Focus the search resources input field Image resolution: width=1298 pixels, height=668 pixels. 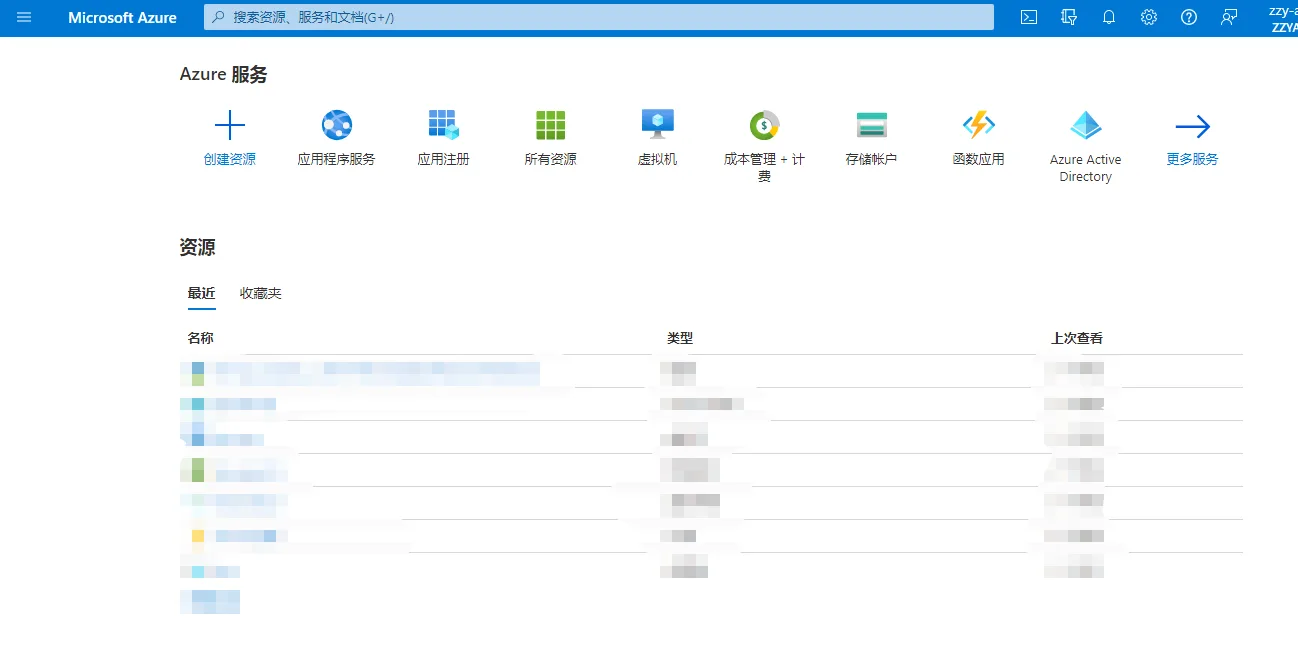click(x=599, y=17)
